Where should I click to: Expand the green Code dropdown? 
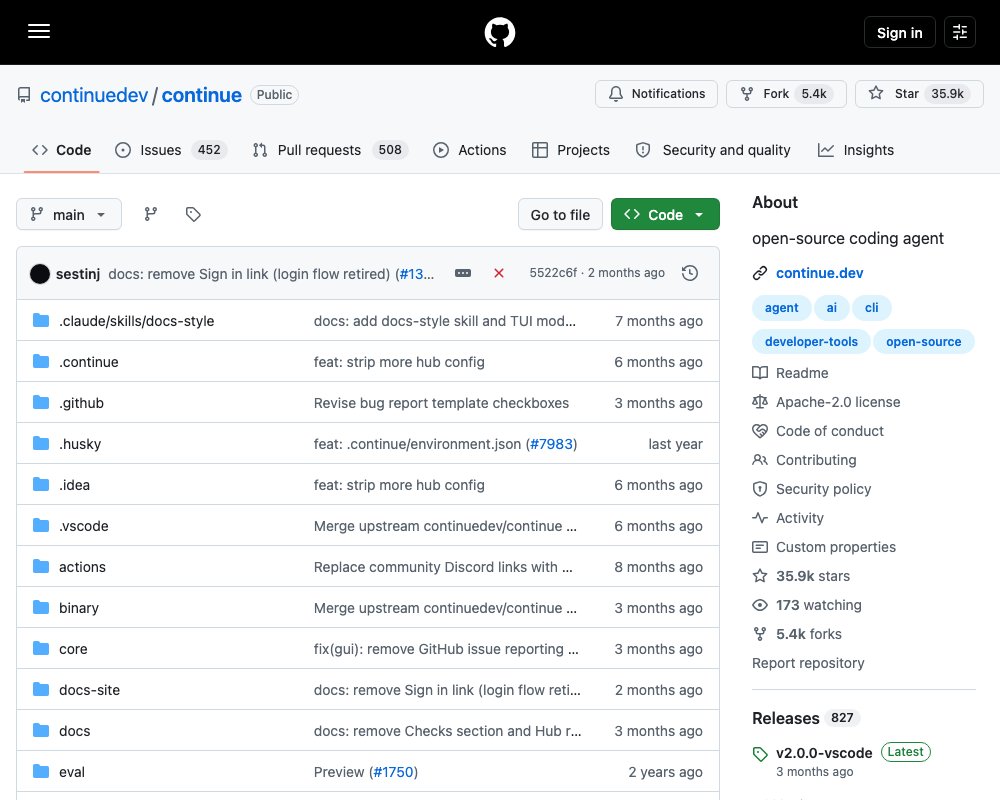(665, 214)
